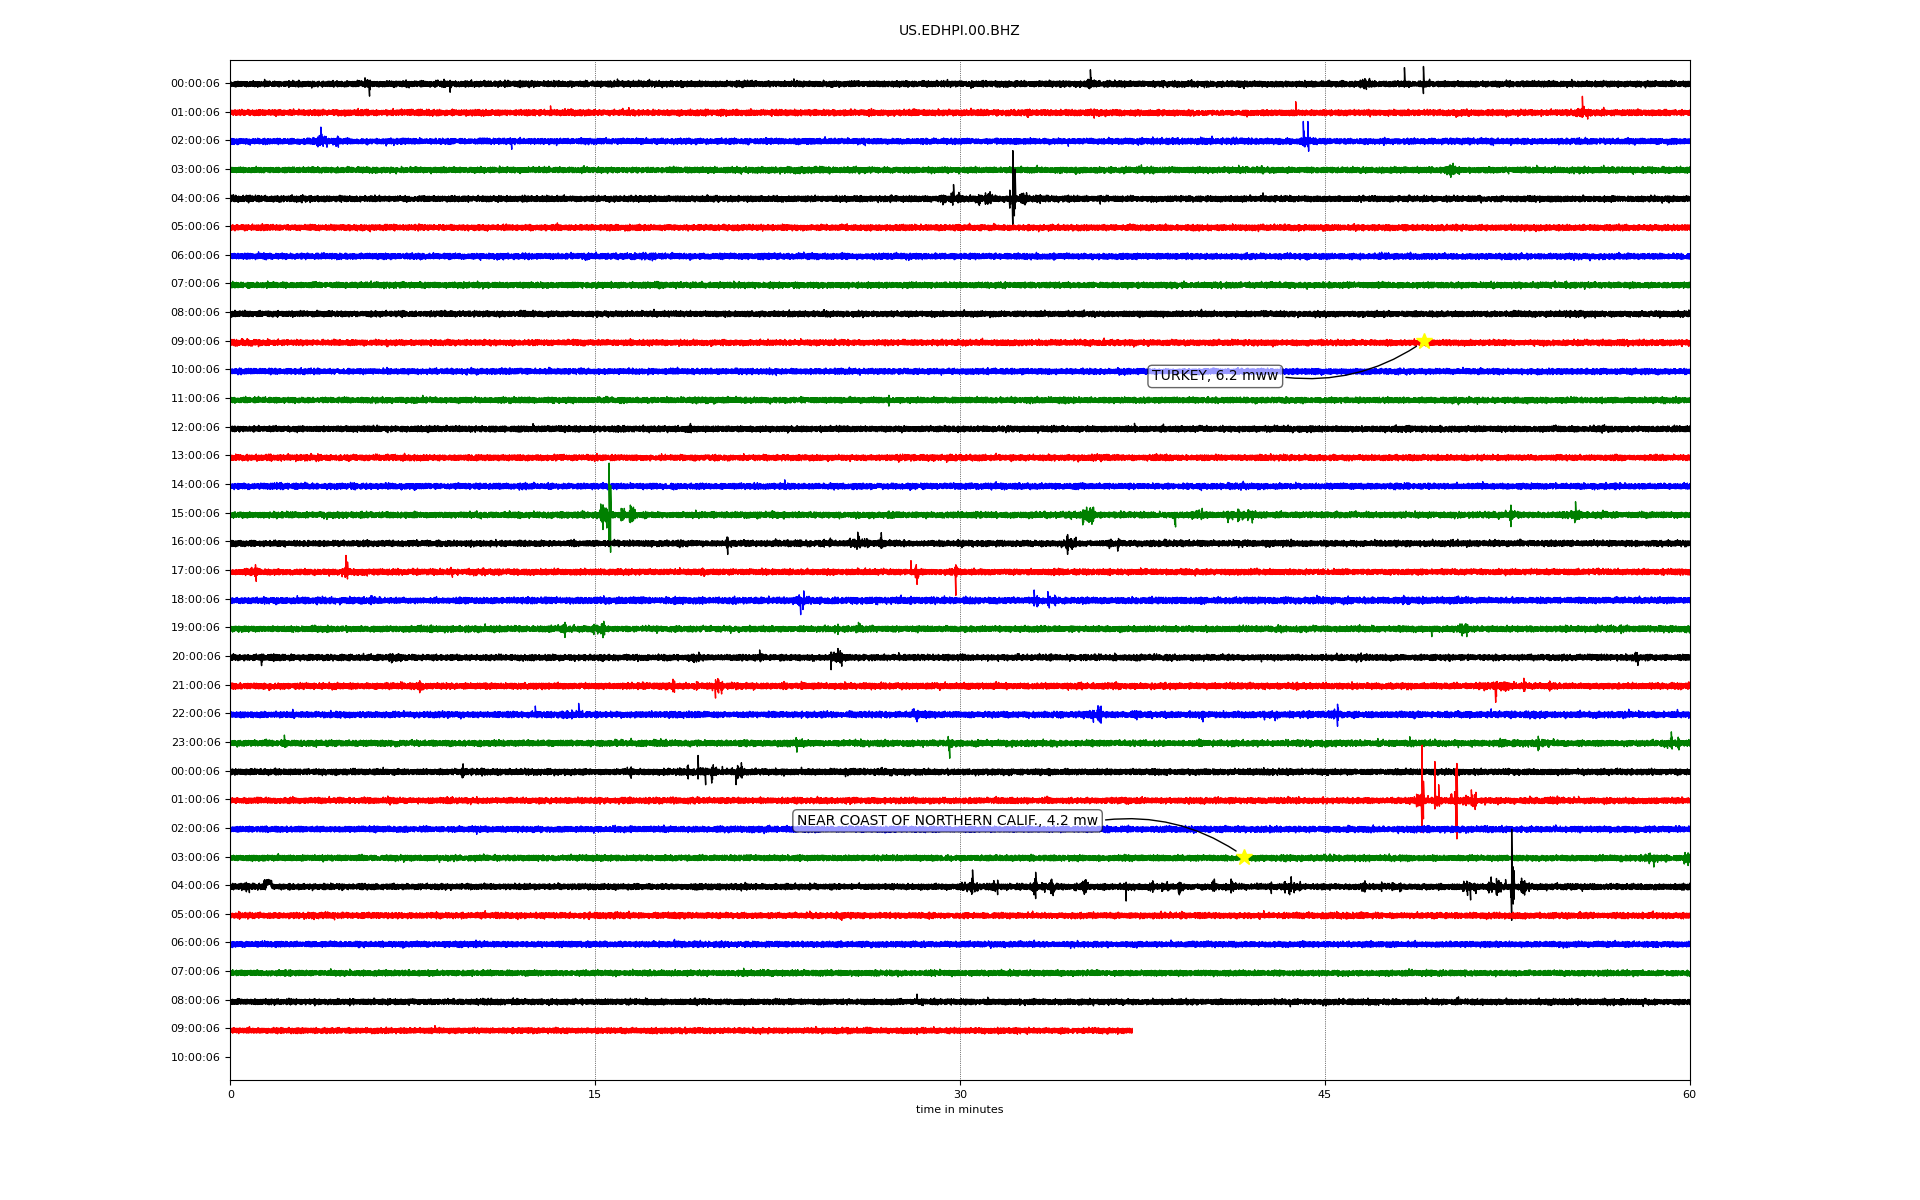Screen dimensions: 1920x1200
Task: Select the 19:00:06 trace time label
Action: pos(195,628)
